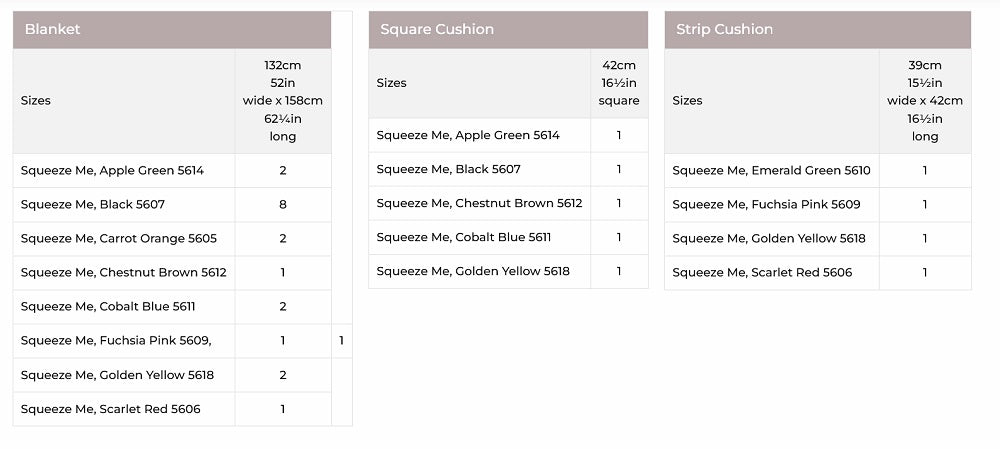Screen dimensions: 1000x449
Task: Click the Square Cushion table header
Action: [436, 29]
